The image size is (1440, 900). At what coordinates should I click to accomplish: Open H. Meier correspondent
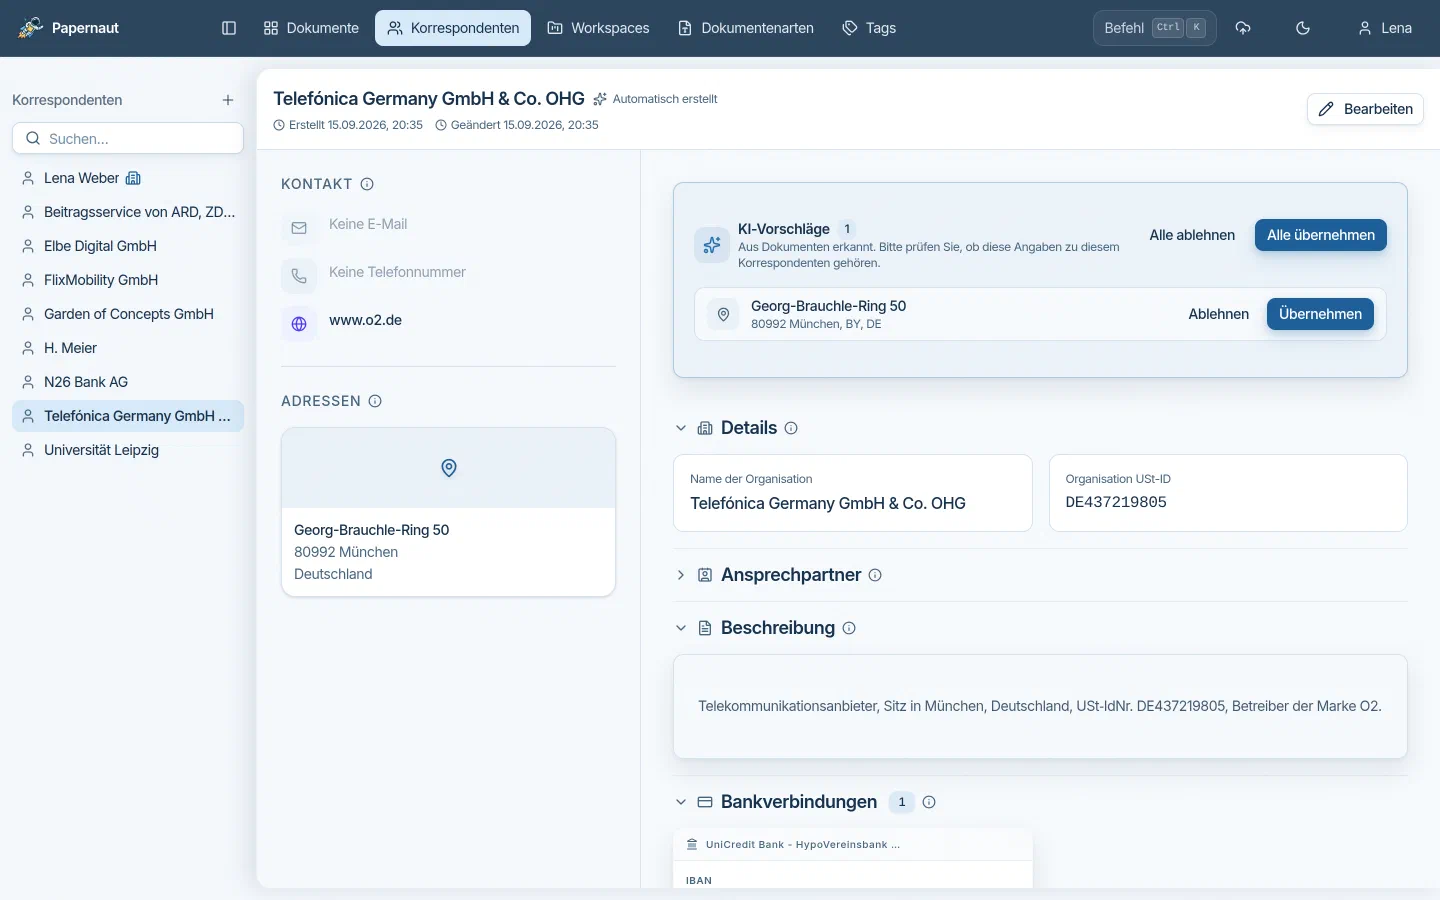128,348
